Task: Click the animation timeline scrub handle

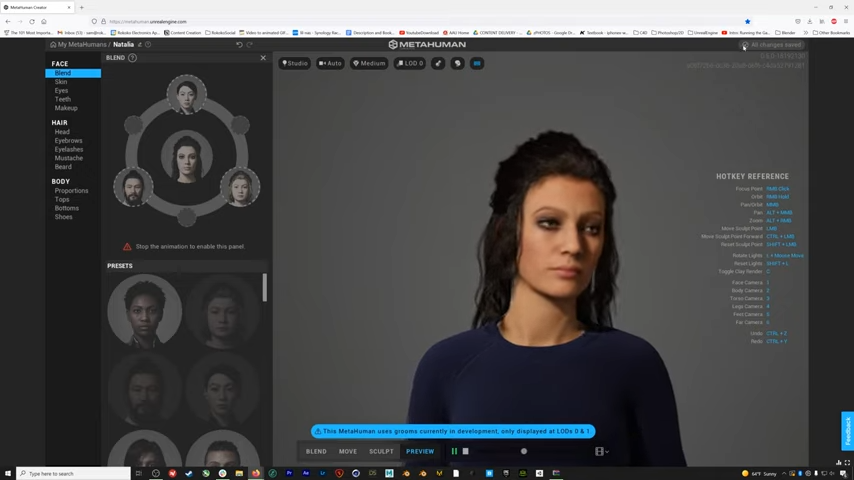Action: click(523, 451)
